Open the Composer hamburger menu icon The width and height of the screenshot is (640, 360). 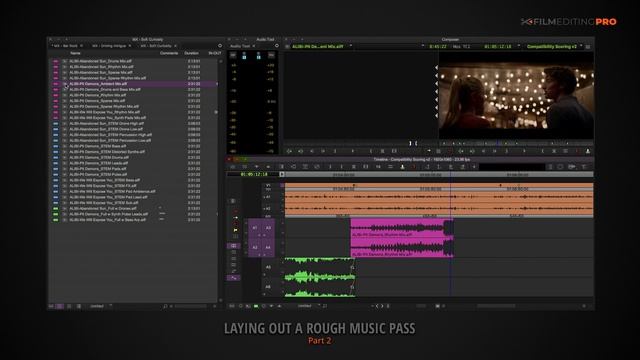click(588, 47)
